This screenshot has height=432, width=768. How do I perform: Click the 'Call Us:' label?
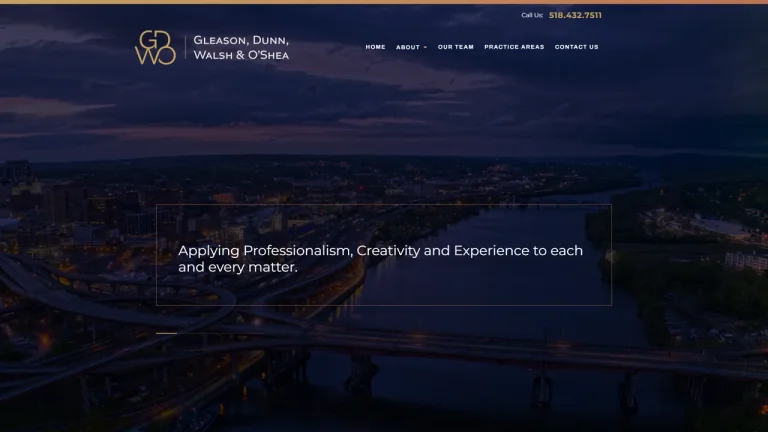[532, 15]
